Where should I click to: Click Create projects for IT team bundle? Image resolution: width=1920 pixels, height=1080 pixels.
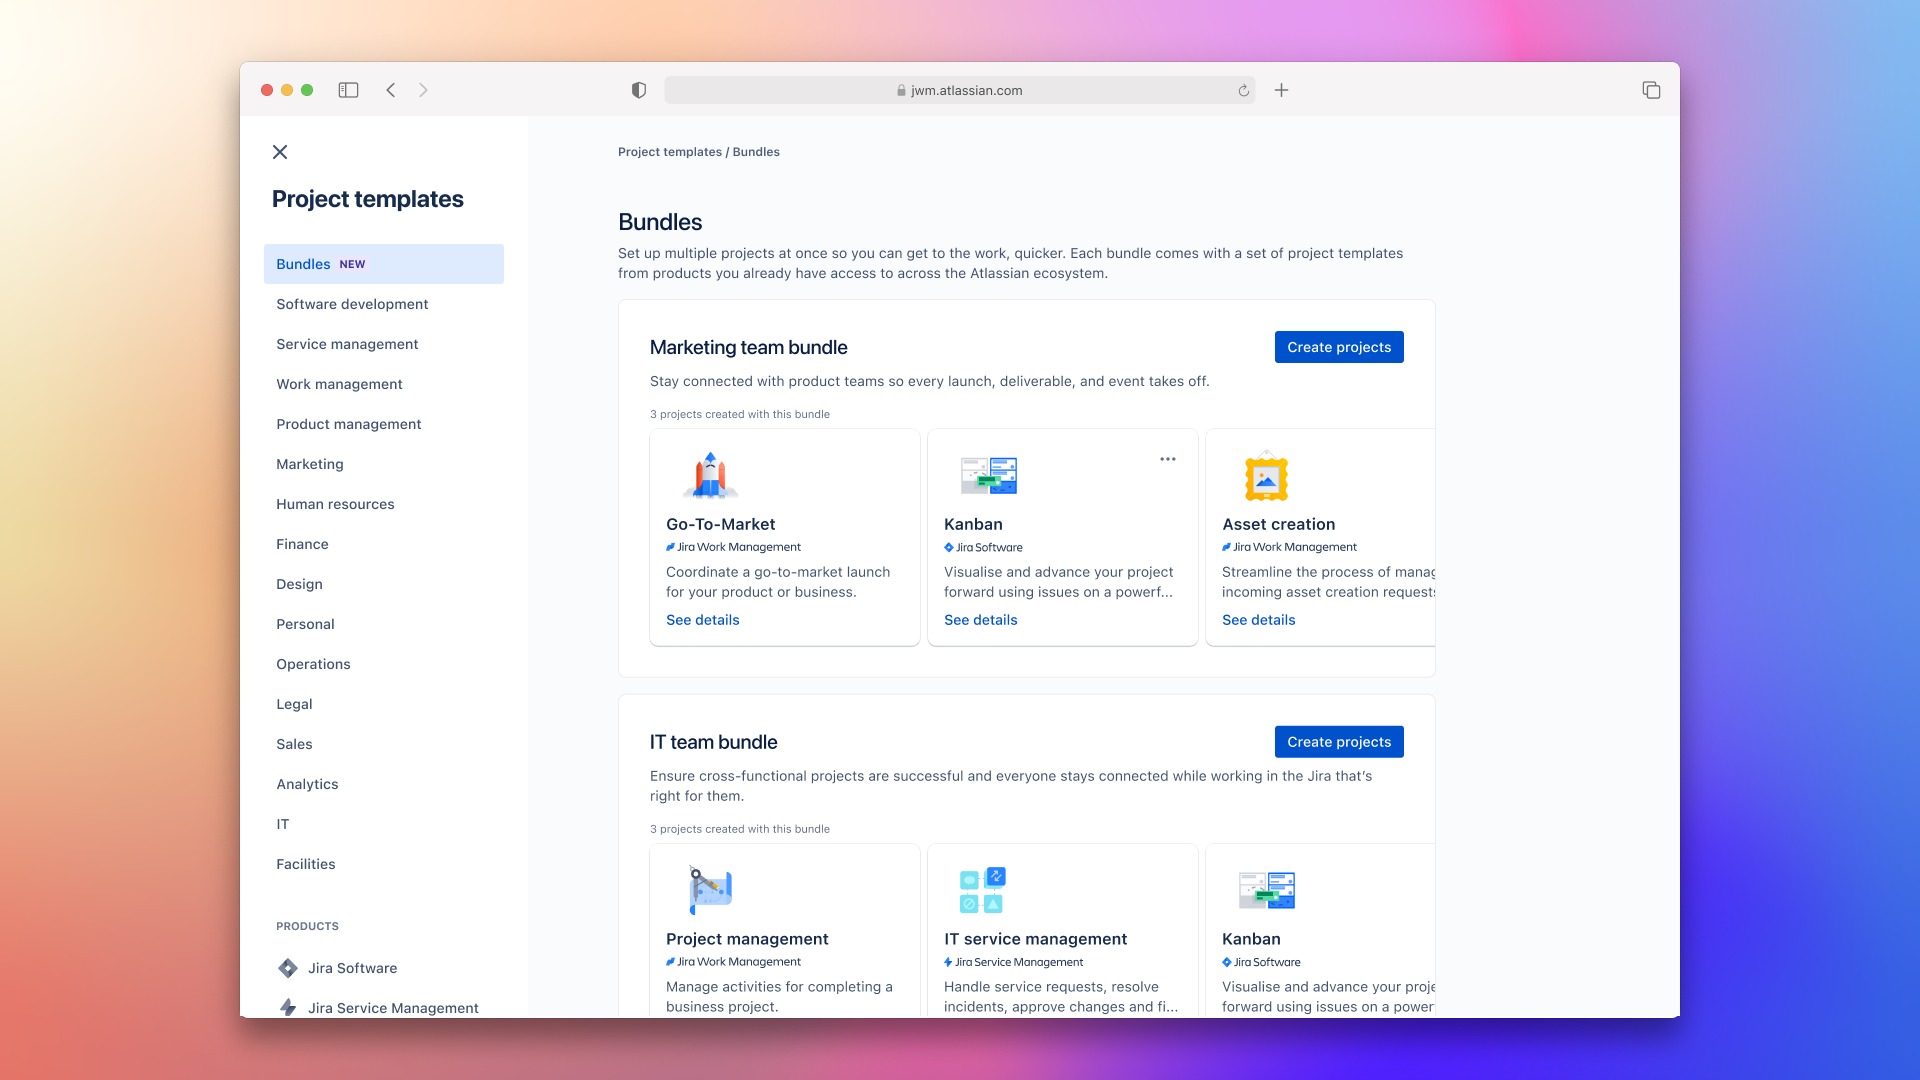(1338, 741)
